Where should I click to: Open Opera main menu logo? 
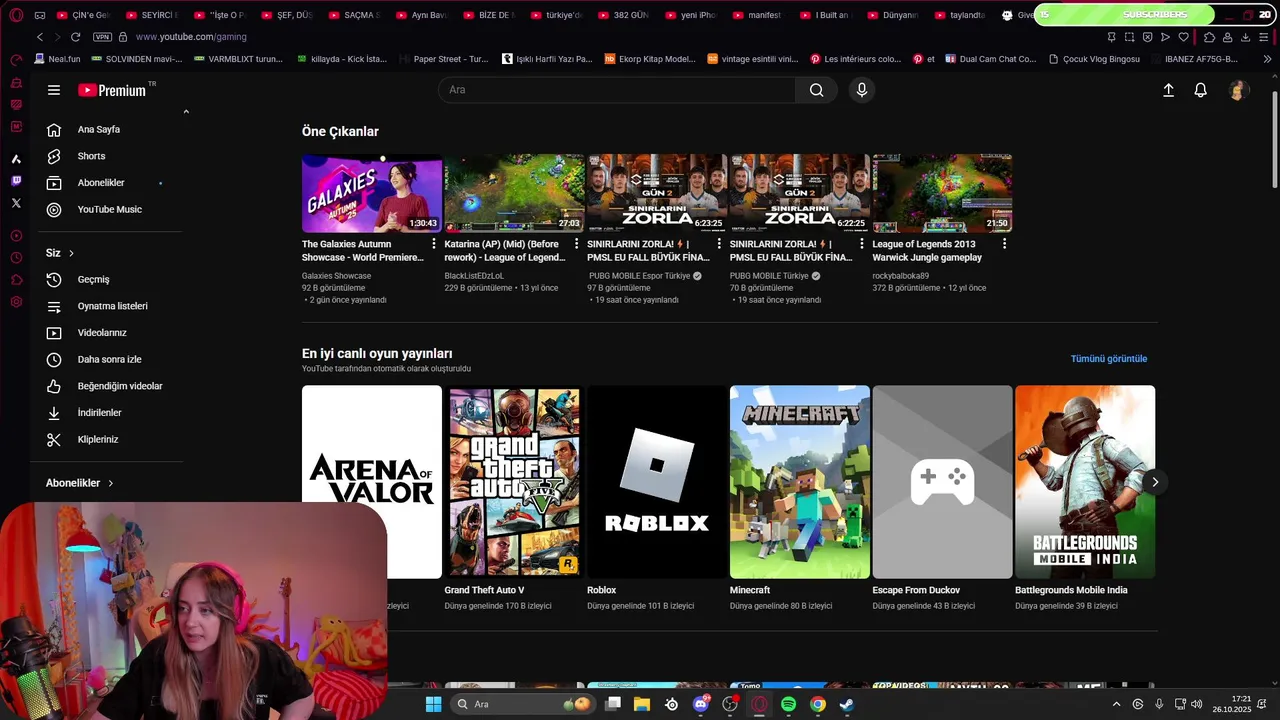16,15
